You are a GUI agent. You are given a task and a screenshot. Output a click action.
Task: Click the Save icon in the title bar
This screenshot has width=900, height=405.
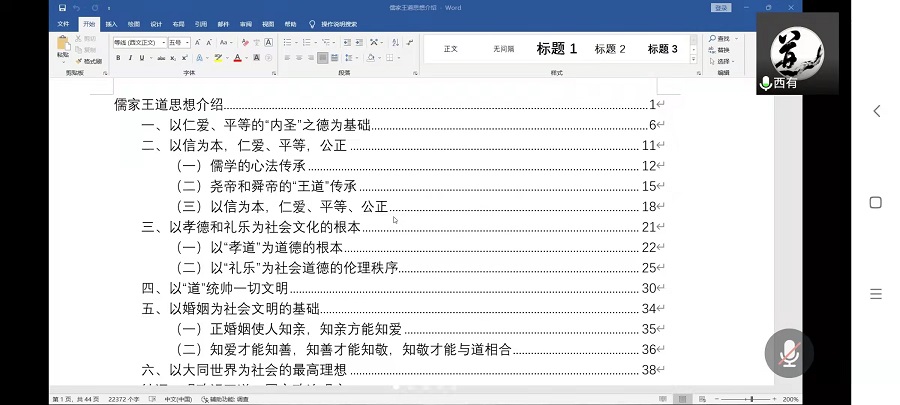63,7
